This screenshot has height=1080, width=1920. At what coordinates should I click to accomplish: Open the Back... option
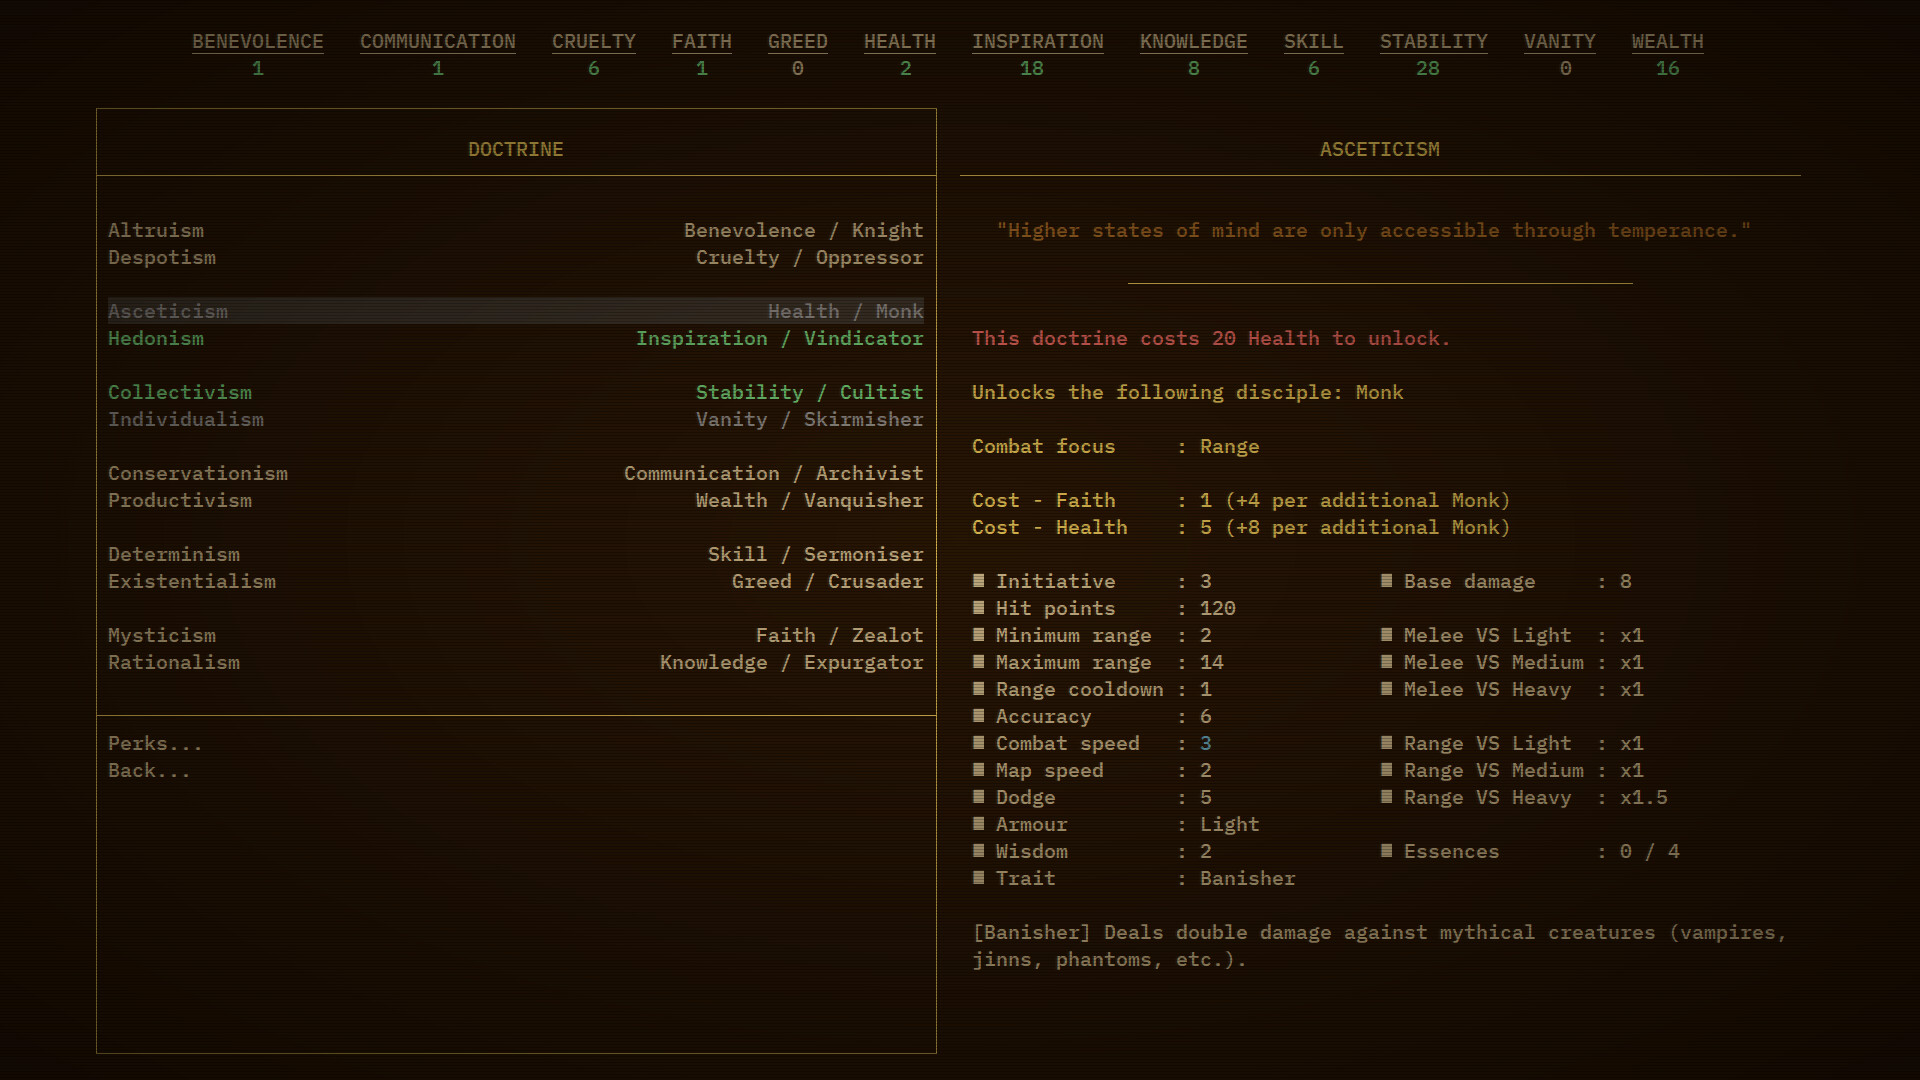point(148,770)
